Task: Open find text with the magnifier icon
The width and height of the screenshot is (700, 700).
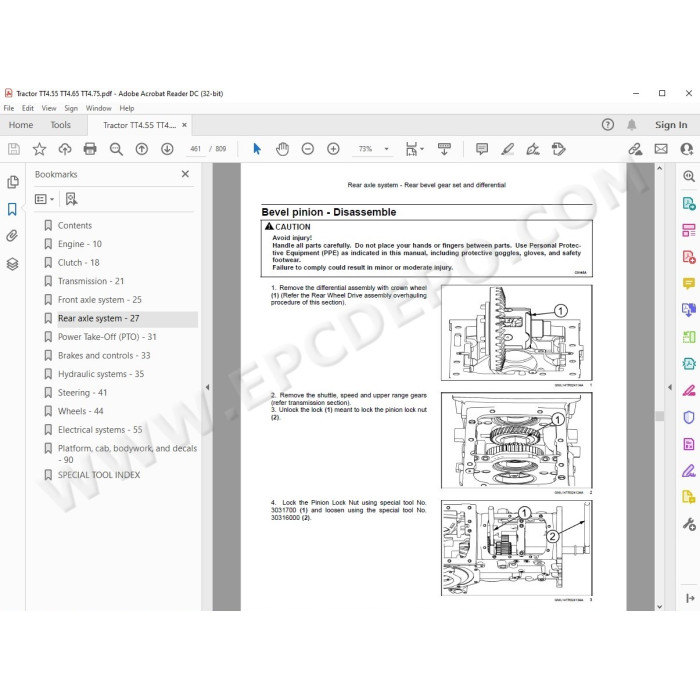Action: [x=116, y=149]
